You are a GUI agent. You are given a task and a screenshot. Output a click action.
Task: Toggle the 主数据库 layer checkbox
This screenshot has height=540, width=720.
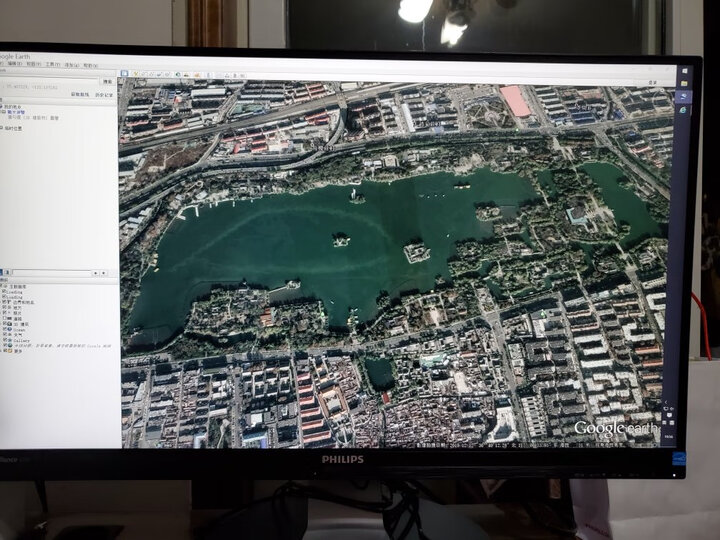pyautogui.click(x=1, y=286)
